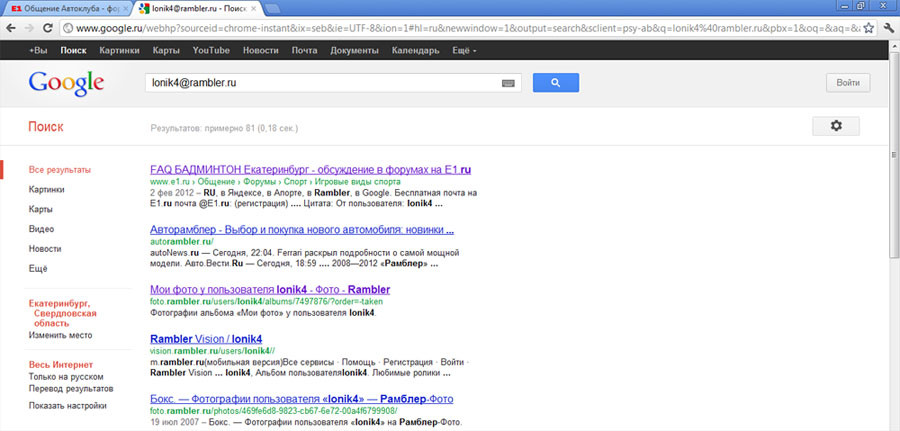Click the browser forward arrow
This screenshot has height=431, width=900.
tap(29, 28)
